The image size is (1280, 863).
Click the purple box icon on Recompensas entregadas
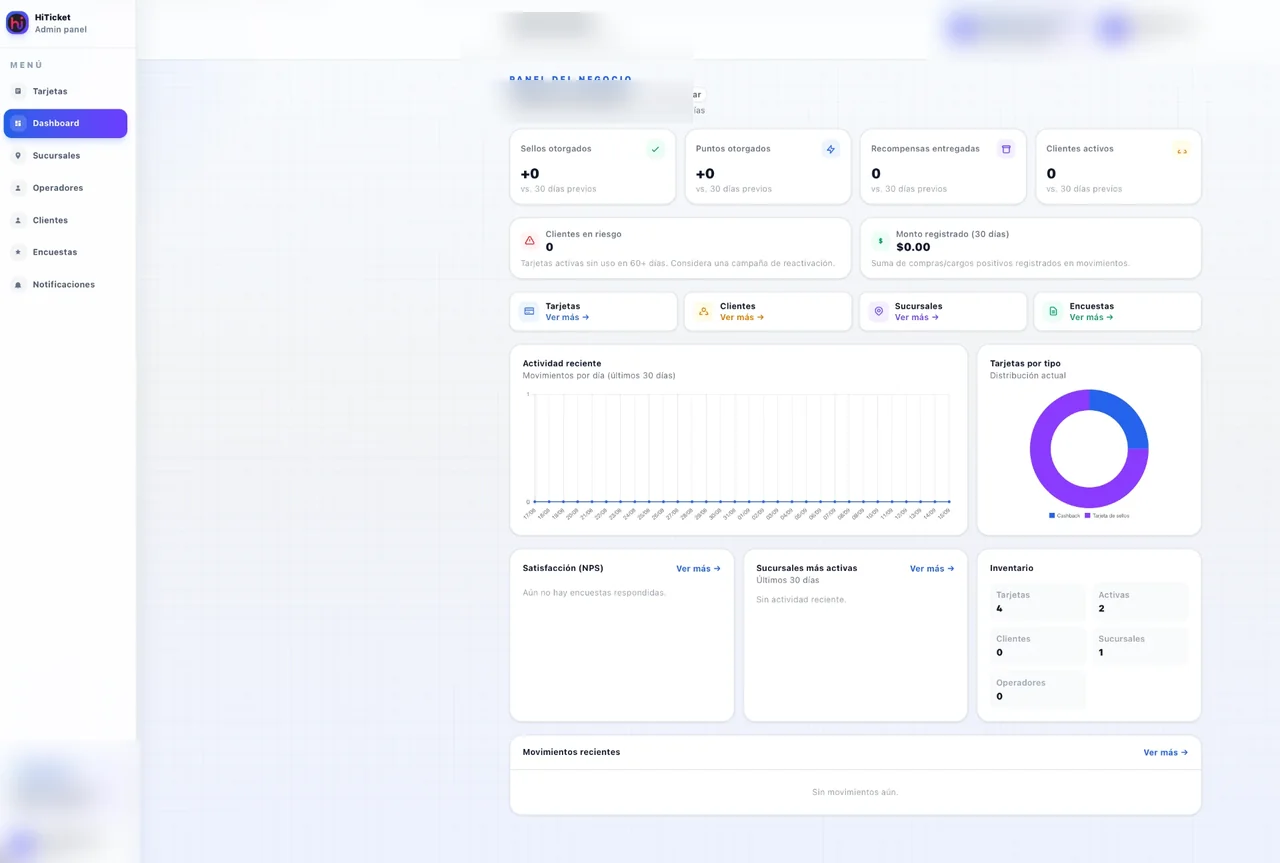point(1006,149)
